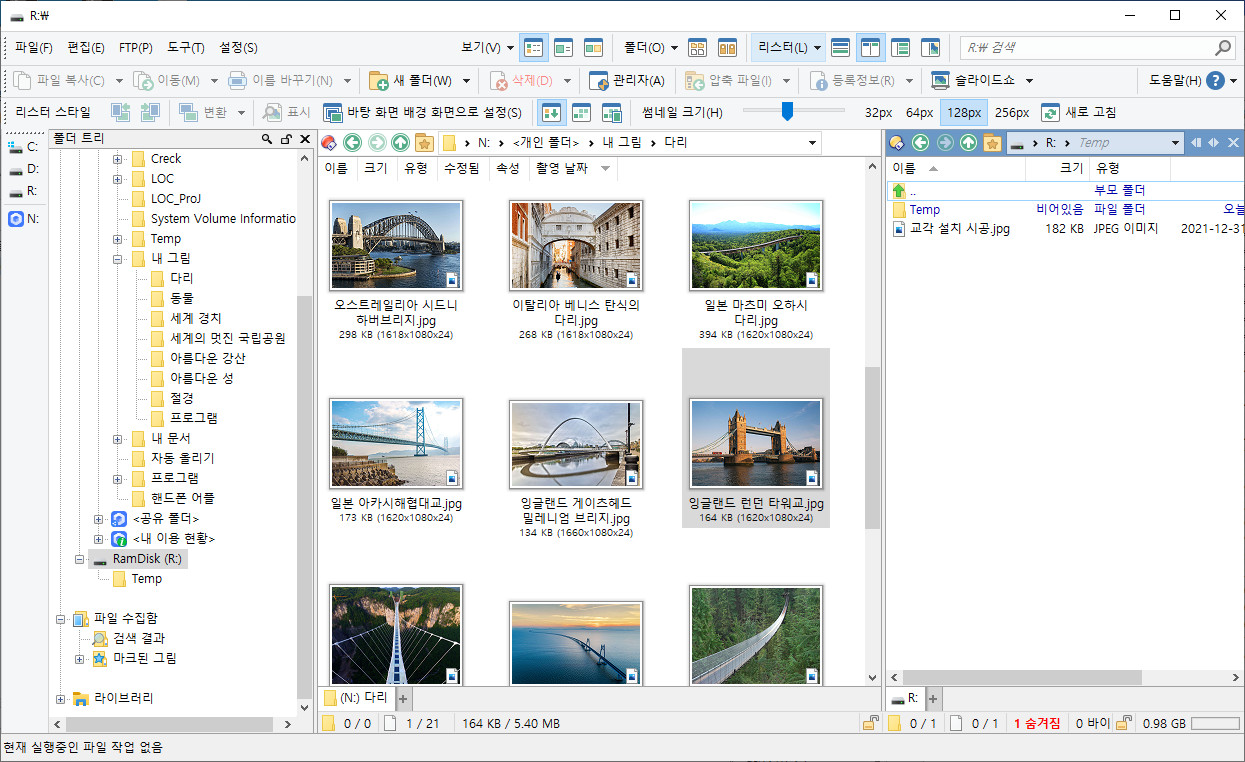Viewport: 1245px width, 762px height.
Task: Open the help question mark icon
Action: click(1216, 80)
